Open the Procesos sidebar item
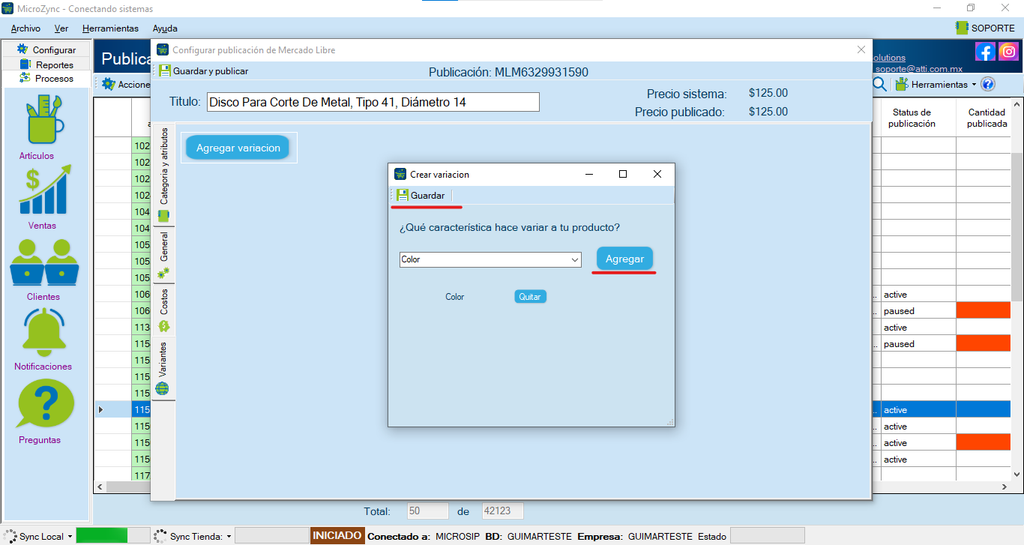 (x=46, y=78)
